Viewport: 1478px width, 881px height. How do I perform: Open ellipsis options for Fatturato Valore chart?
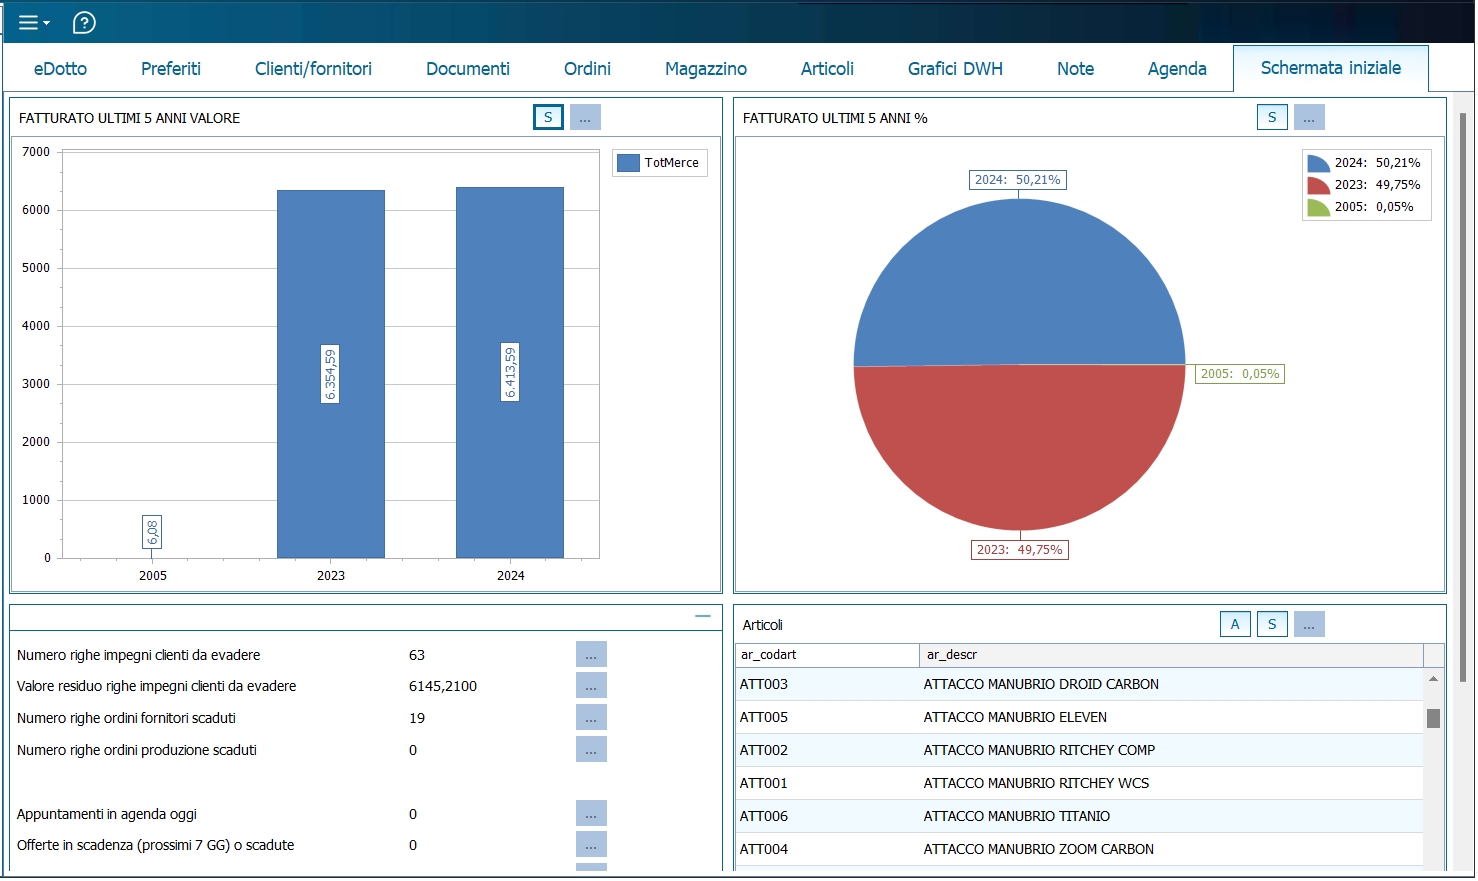coord(585,118)
